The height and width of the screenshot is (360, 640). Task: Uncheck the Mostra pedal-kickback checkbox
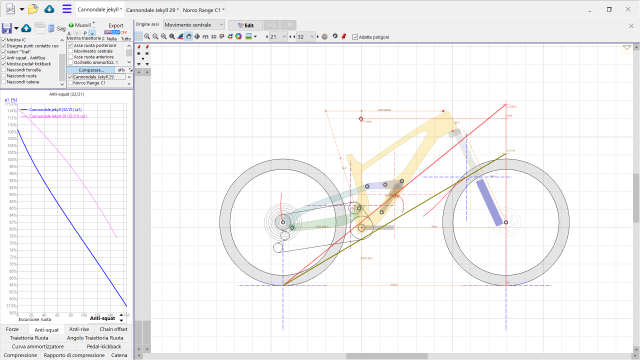4,64
